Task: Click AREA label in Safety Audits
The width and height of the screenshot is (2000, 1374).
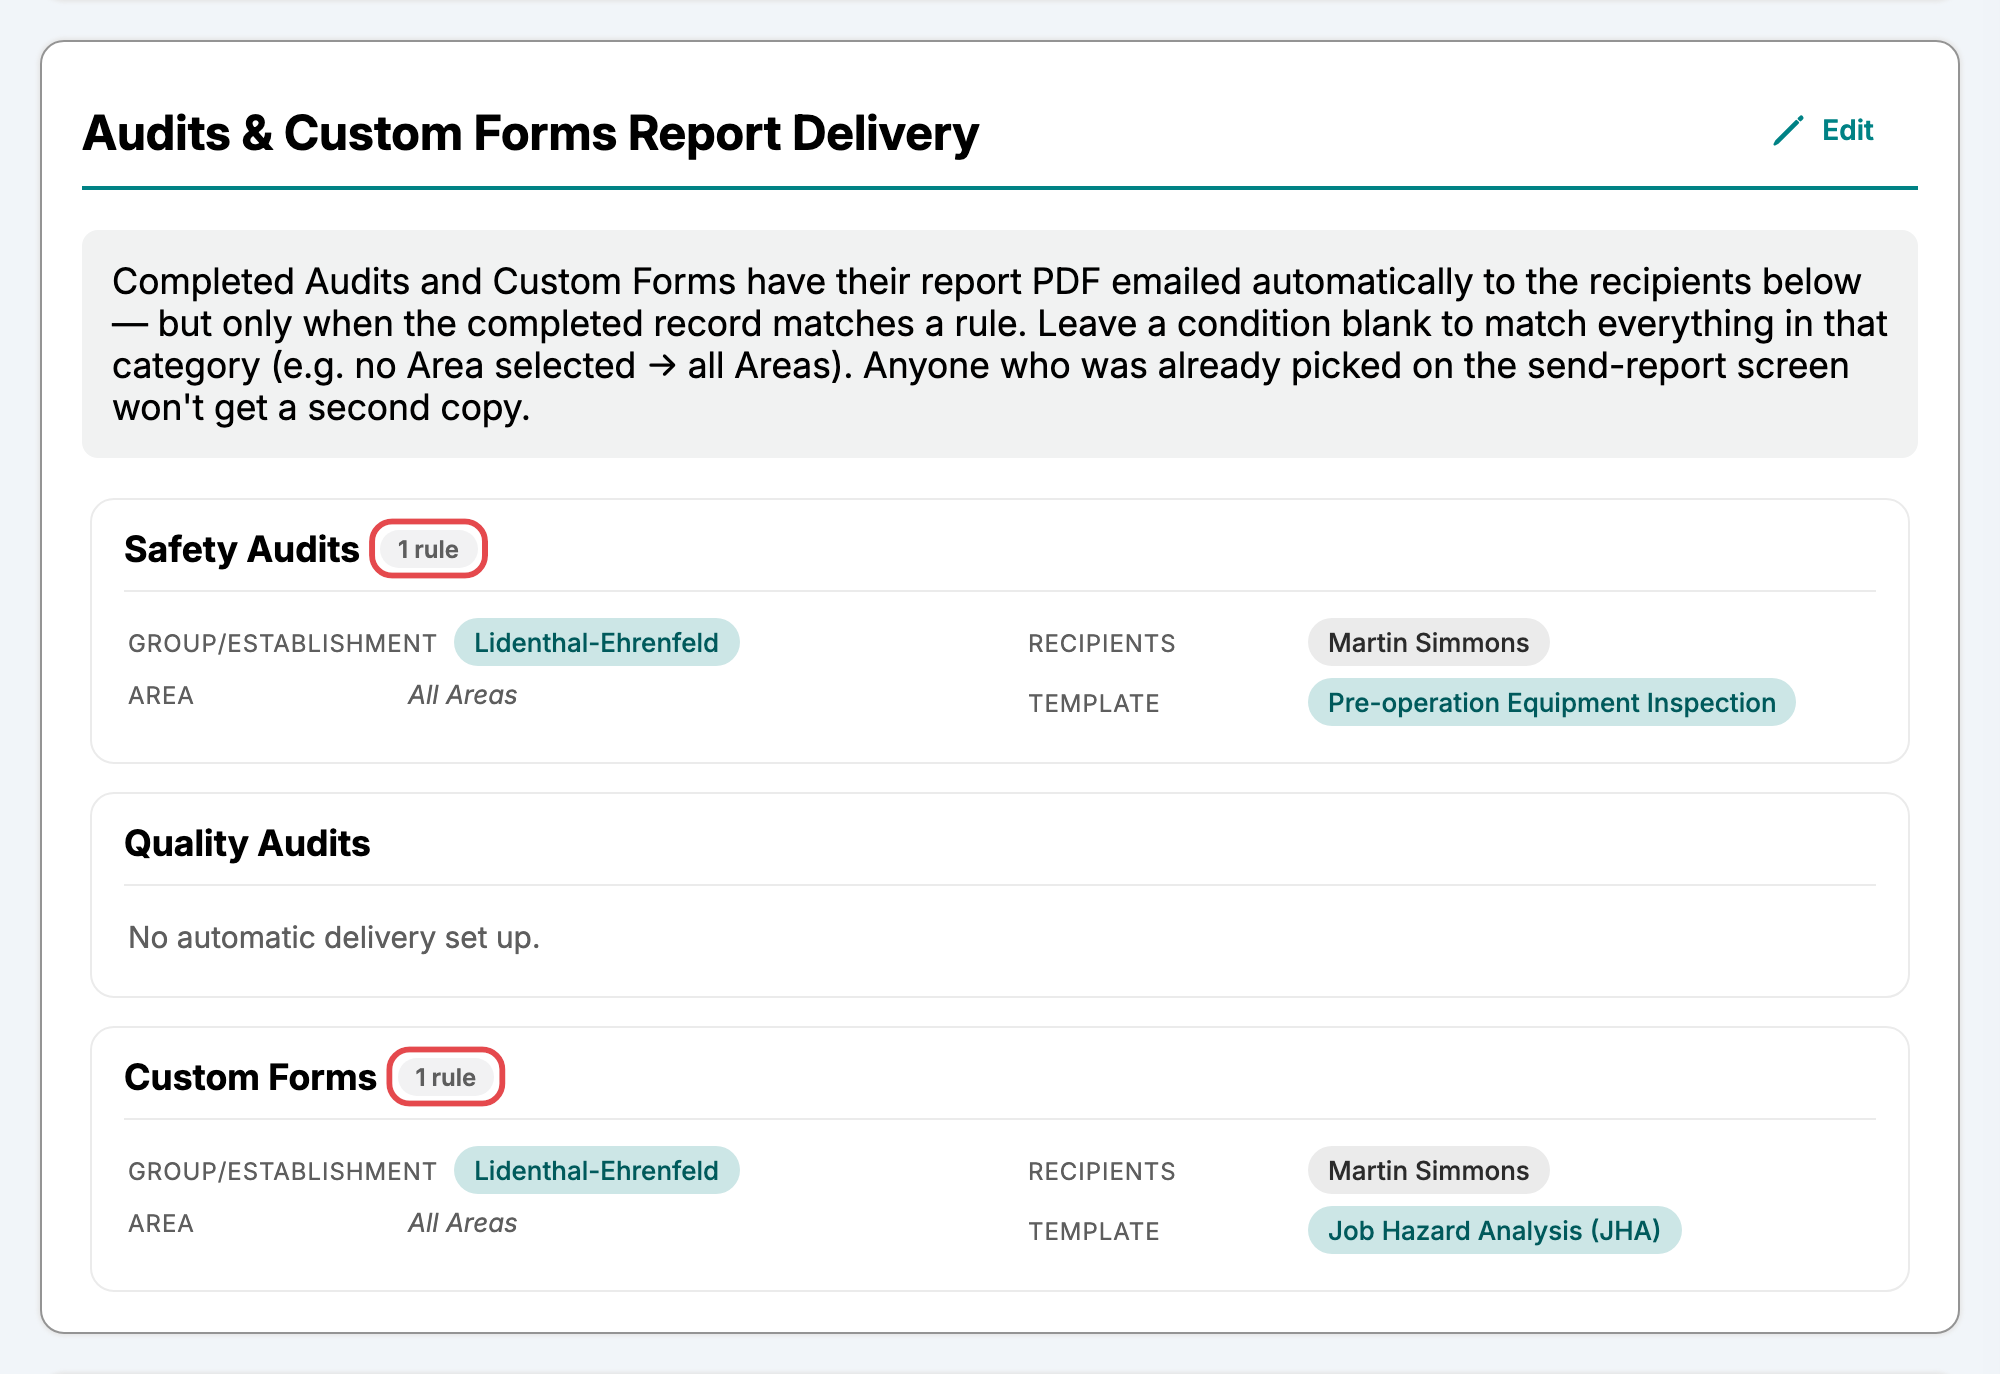Action: pos(161,695)
